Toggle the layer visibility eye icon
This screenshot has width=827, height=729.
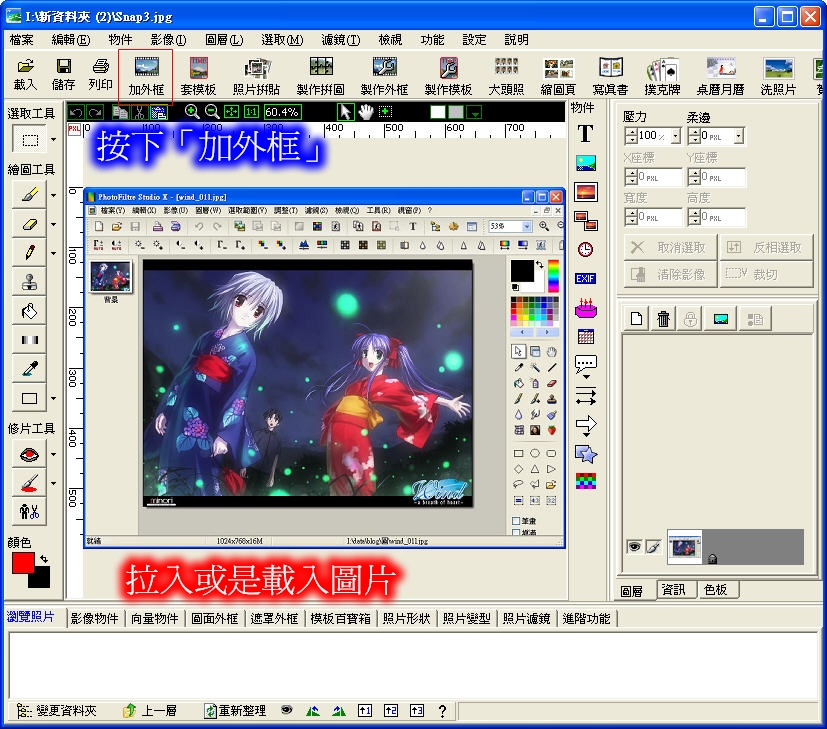point(634,546)
